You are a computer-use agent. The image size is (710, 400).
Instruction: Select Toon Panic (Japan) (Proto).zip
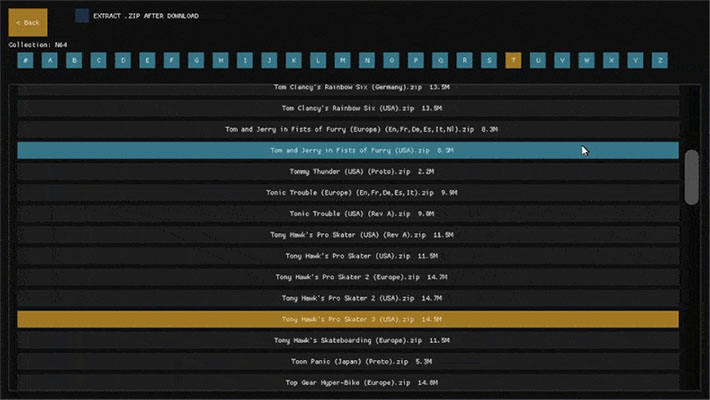coord(348,361)
